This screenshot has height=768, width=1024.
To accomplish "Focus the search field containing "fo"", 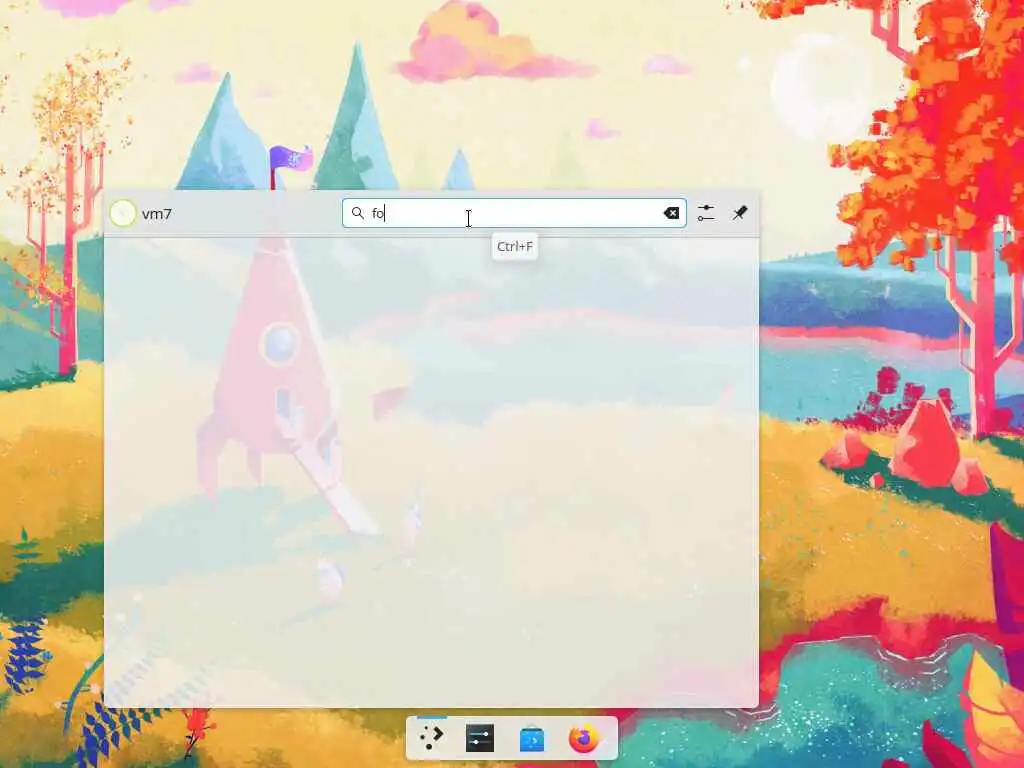I will click(514, 213).
